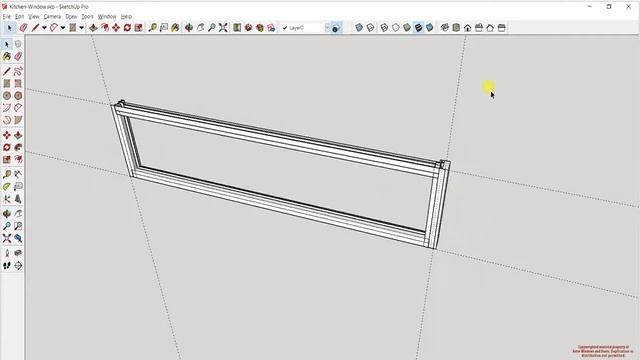
Task: Select Circle tool in left toolbar
Action: click(x=7, y=96)
